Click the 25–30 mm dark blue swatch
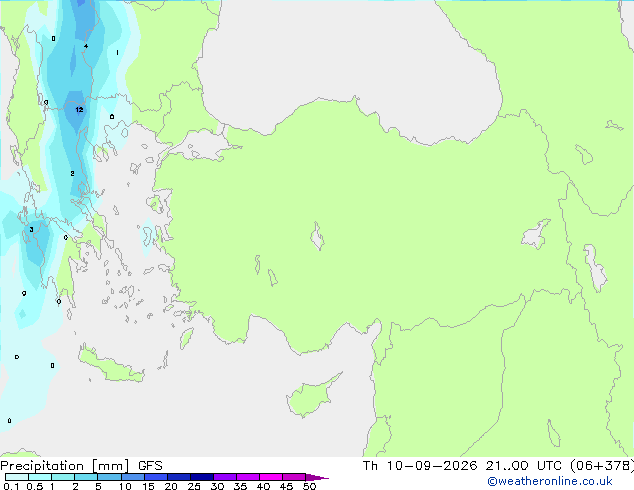This screenshot has height=490, width=634. pos(201,477)
